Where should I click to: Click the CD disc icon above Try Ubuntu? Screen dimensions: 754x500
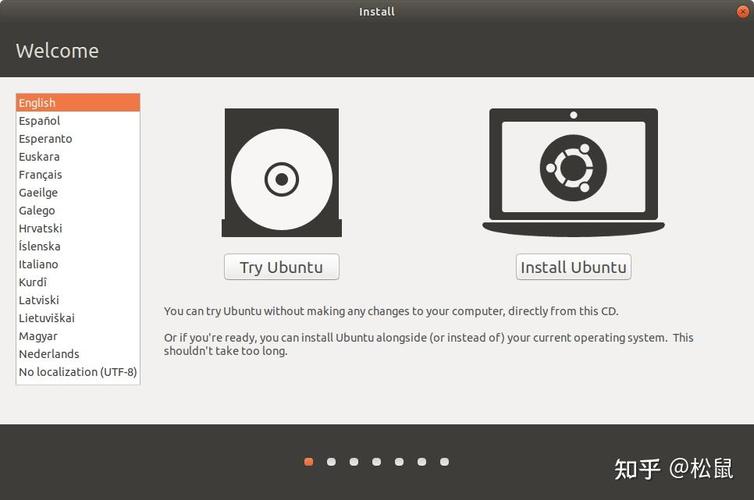pyautogui.click(x=281, y=174)
